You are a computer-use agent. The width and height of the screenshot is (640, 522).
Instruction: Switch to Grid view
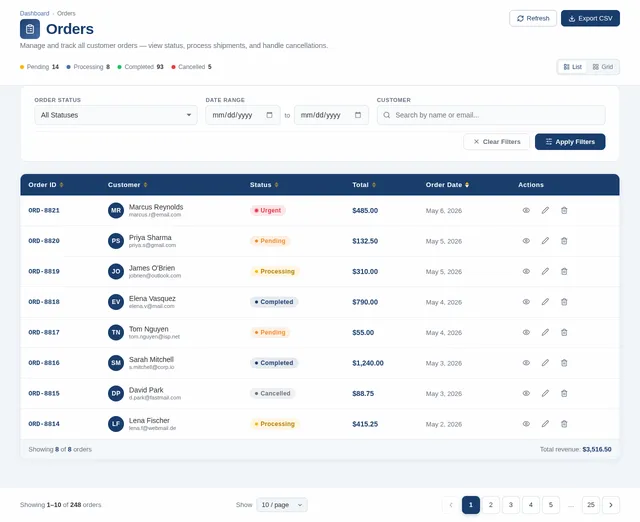pos(603,67)
